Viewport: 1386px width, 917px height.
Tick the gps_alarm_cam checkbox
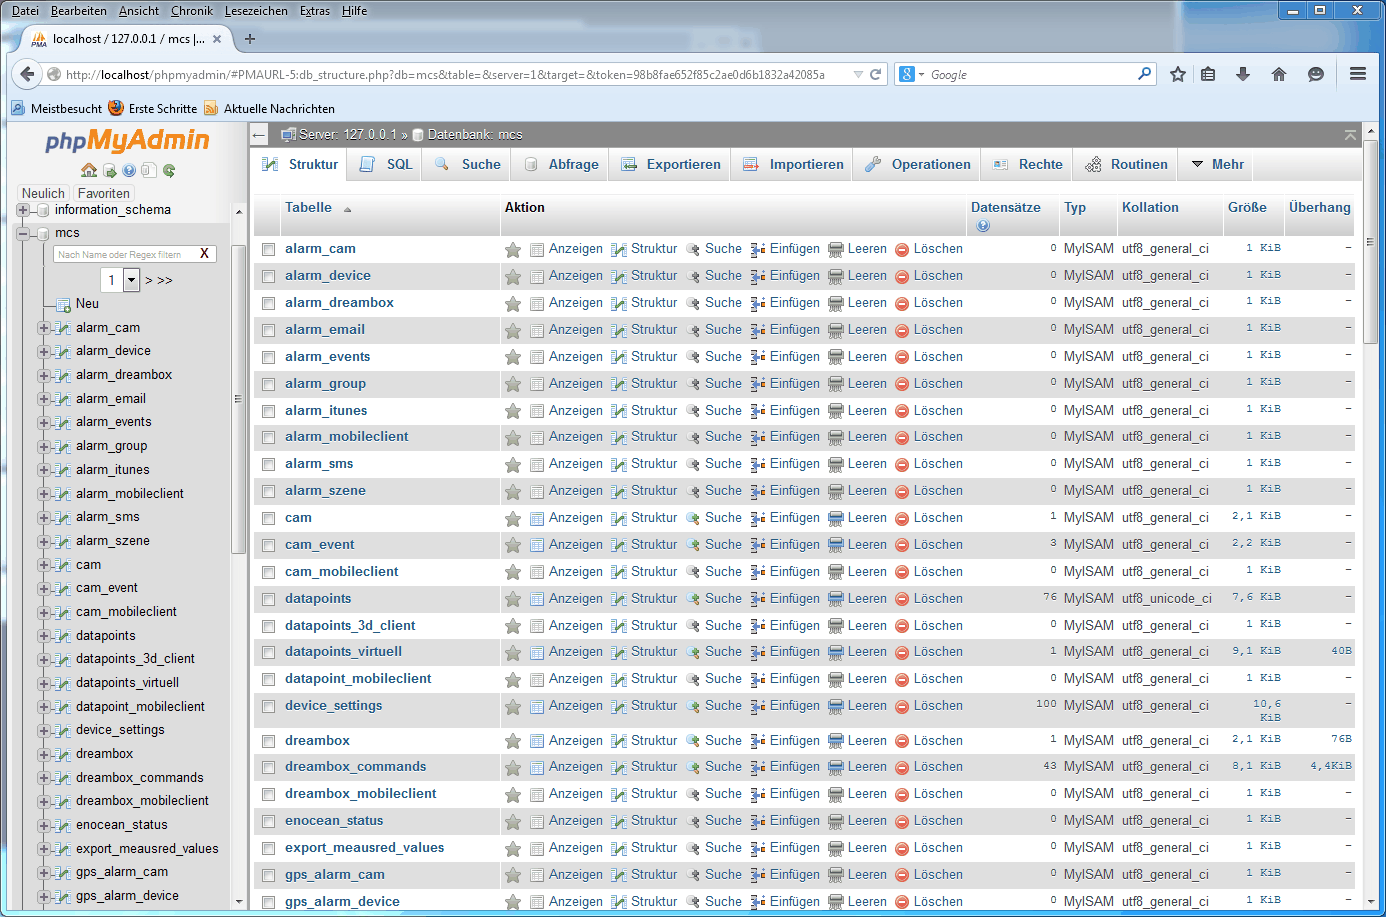click(268, 876)
